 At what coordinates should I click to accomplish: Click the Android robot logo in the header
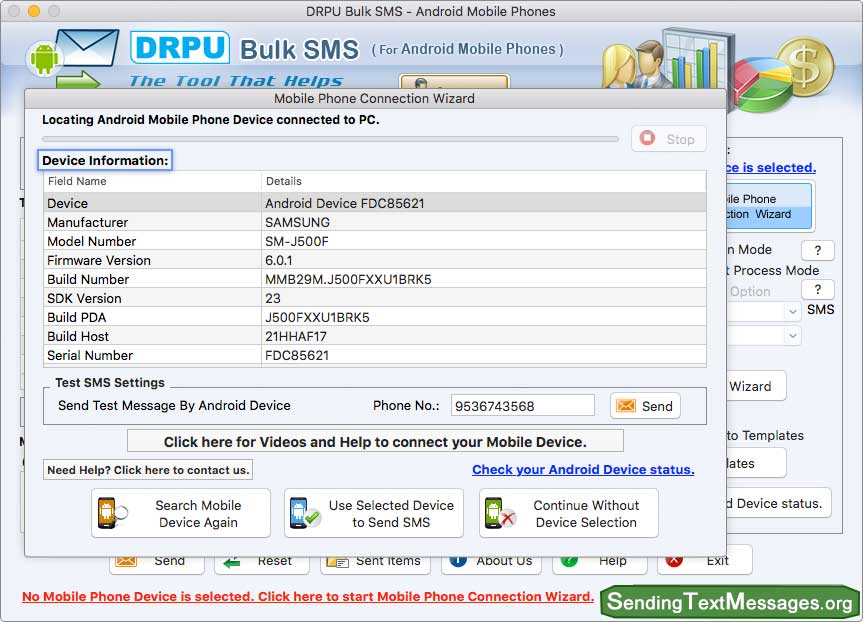[x=44, y=58]
